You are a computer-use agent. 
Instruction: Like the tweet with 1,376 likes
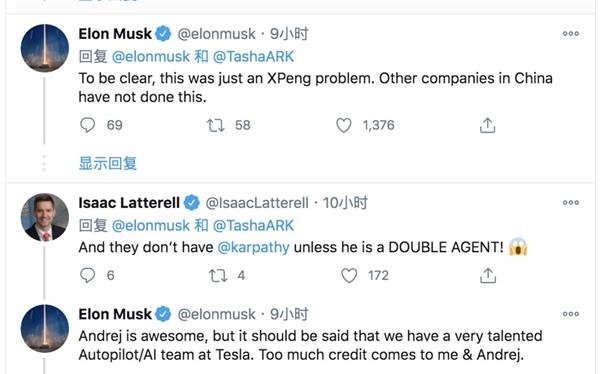pos(344,125)
